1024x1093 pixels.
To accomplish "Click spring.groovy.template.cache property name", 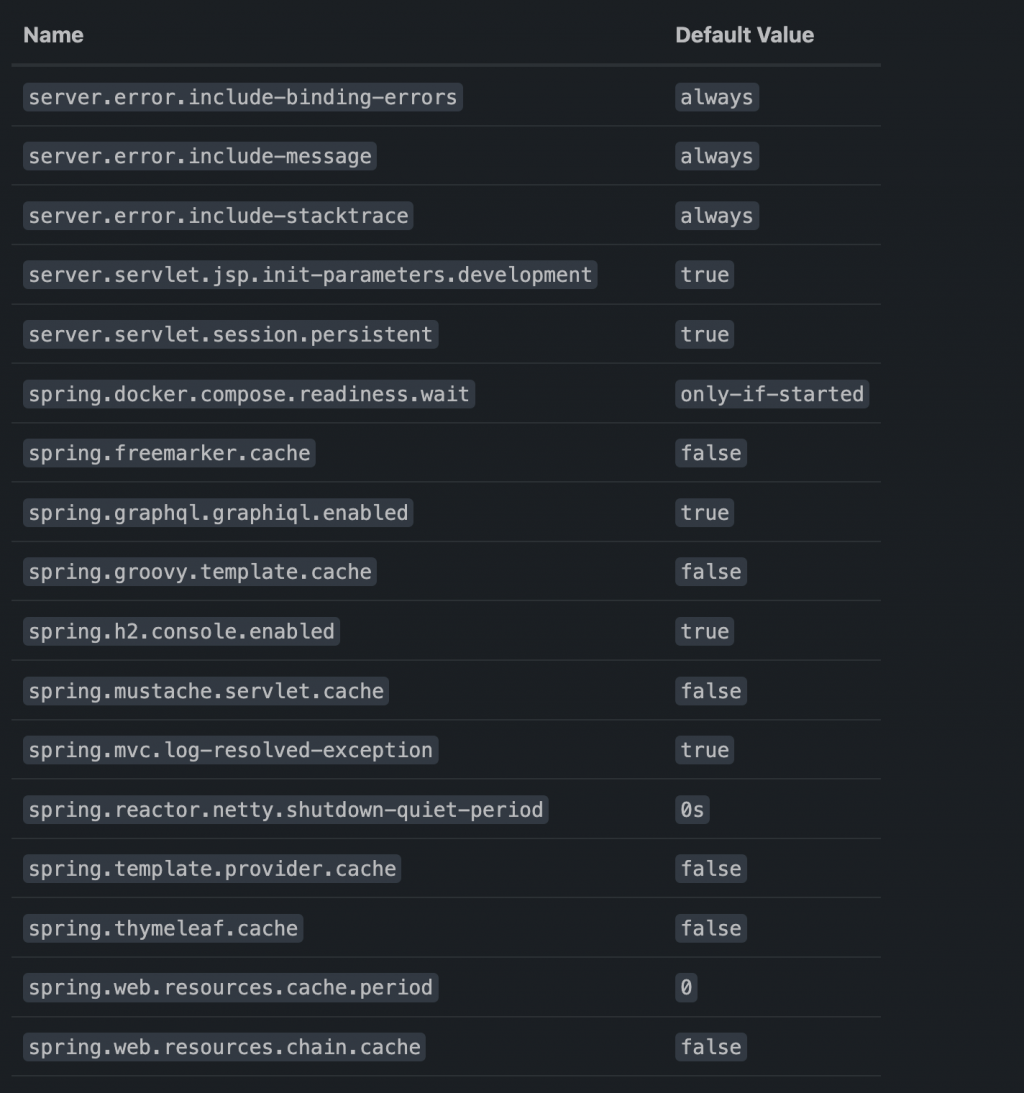I will [200, 572].
